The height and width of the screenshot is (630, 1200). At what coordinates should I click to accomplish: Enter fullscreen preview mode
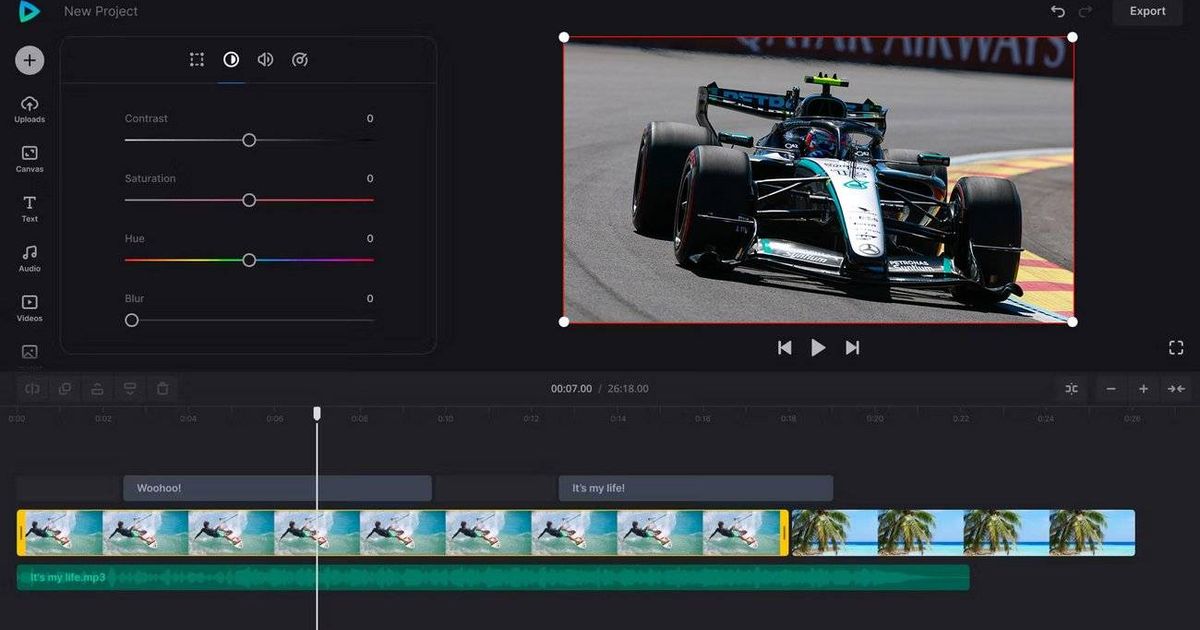(x=1176, y=347)
